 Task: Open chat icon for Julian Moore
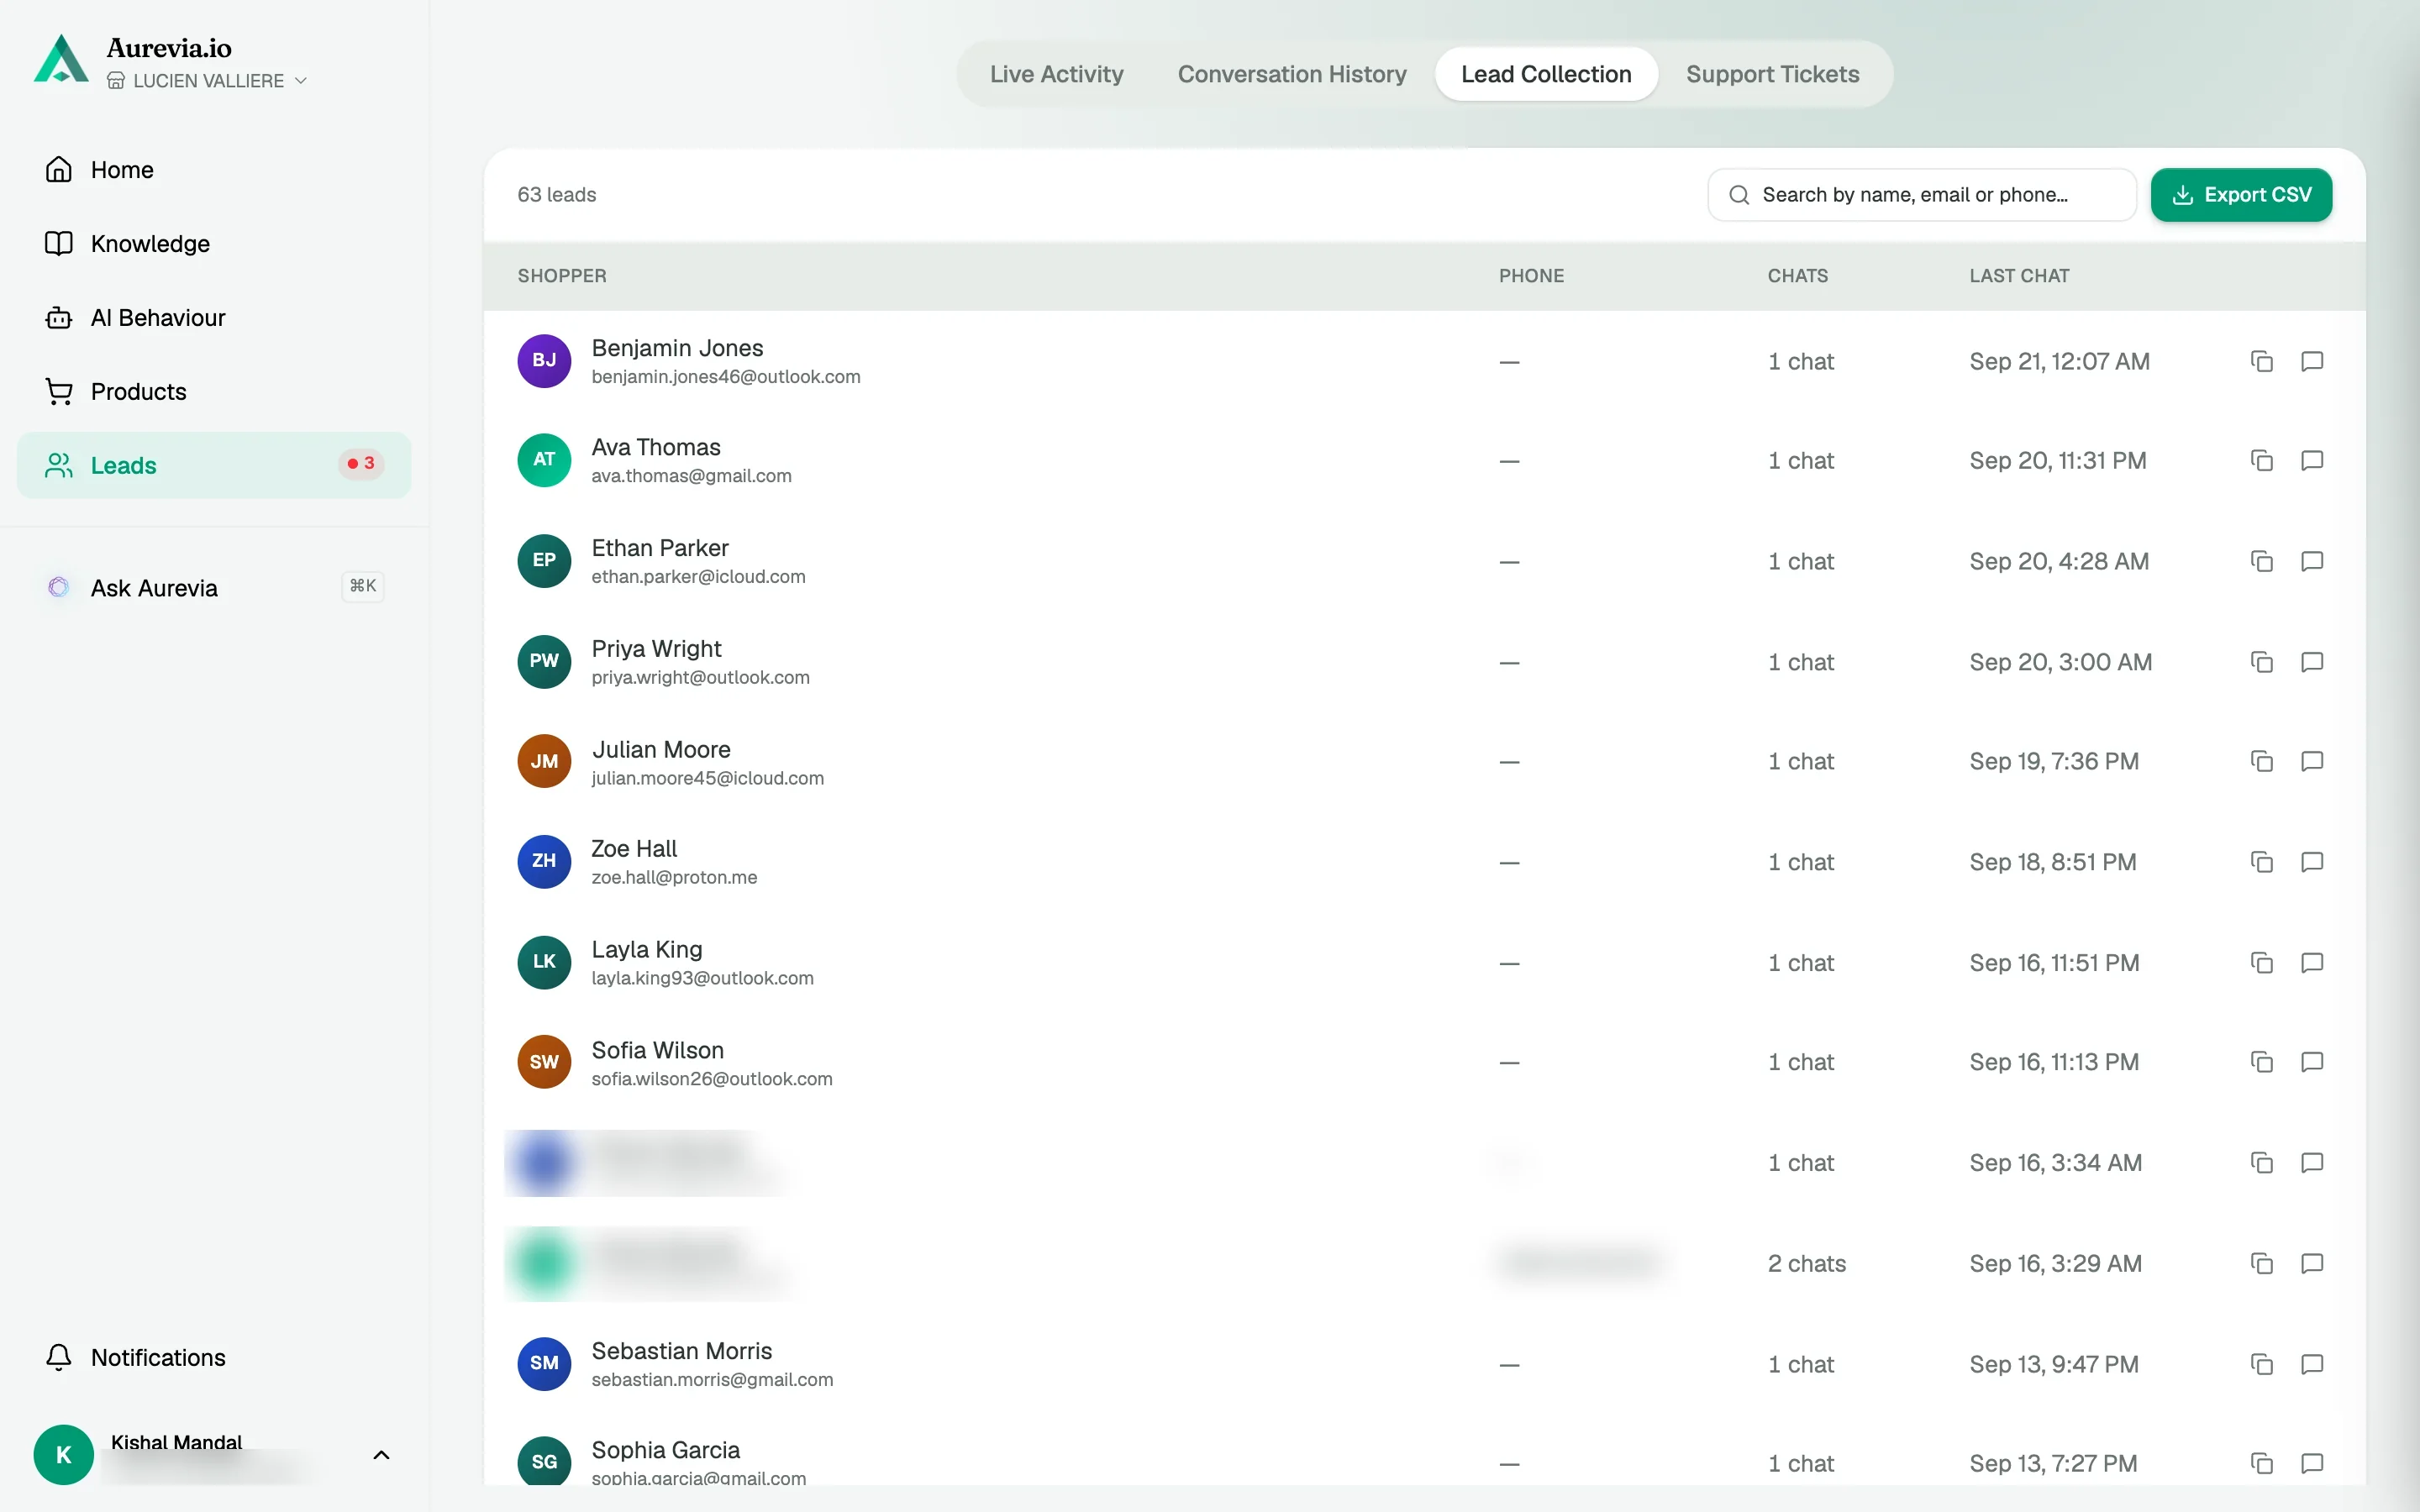[2311, 761]
